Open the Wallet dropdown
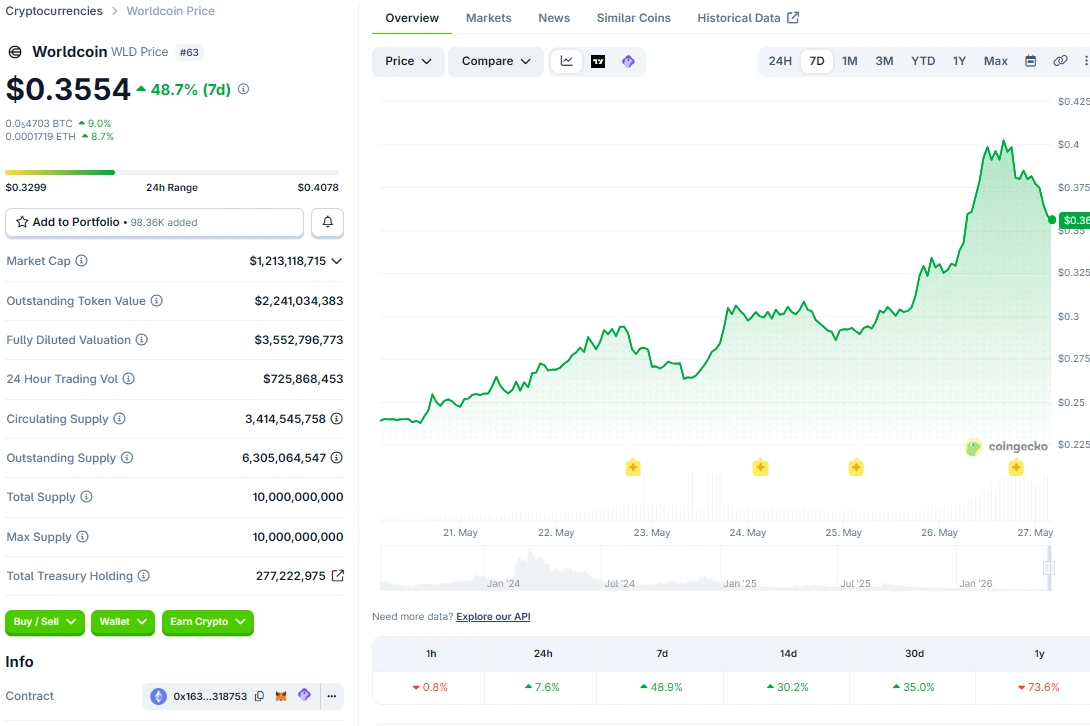1090x726 pixels. (122, 622)
